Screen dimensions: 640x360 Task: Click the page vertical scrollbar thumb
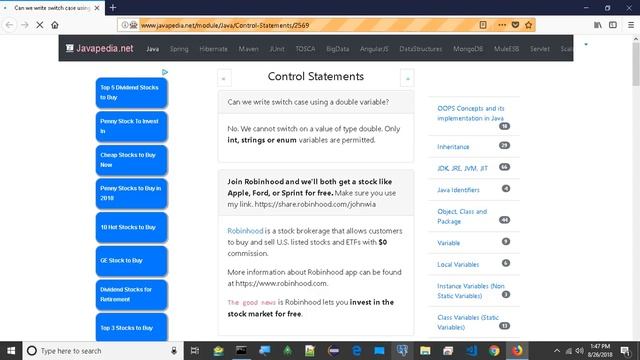click(636, 63)
